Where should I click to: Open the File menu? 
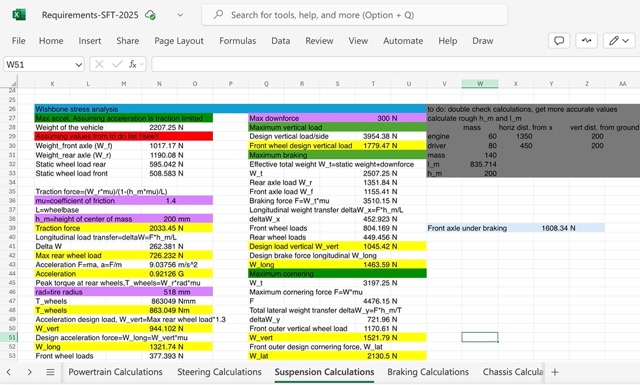pos(18,41)
